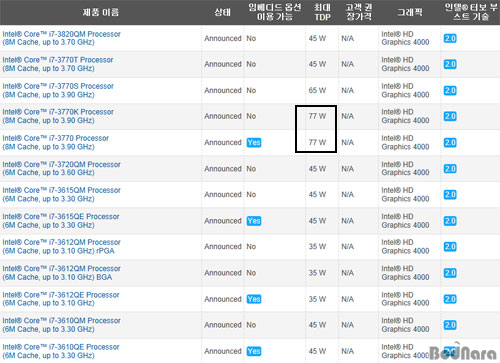Click the 2.0 Turbo Boost badge for i7-3770K
Viewport: 500px width, 363px height.
pos(450,116)
